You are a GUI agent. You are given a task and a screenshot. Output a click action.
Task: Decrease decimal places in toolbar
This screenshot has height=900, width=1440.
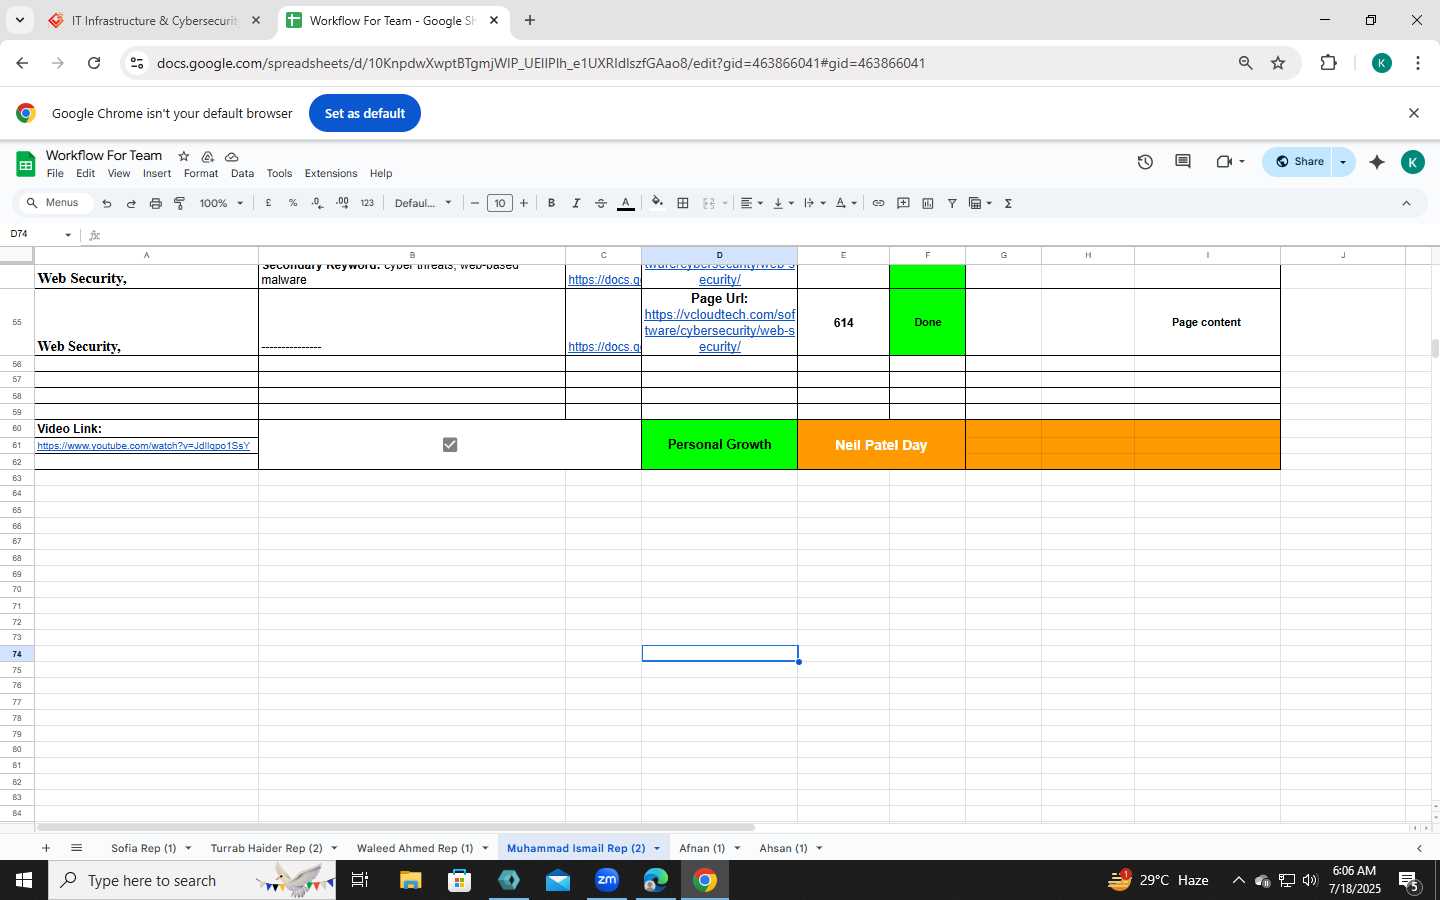click(x=317, y=203)
